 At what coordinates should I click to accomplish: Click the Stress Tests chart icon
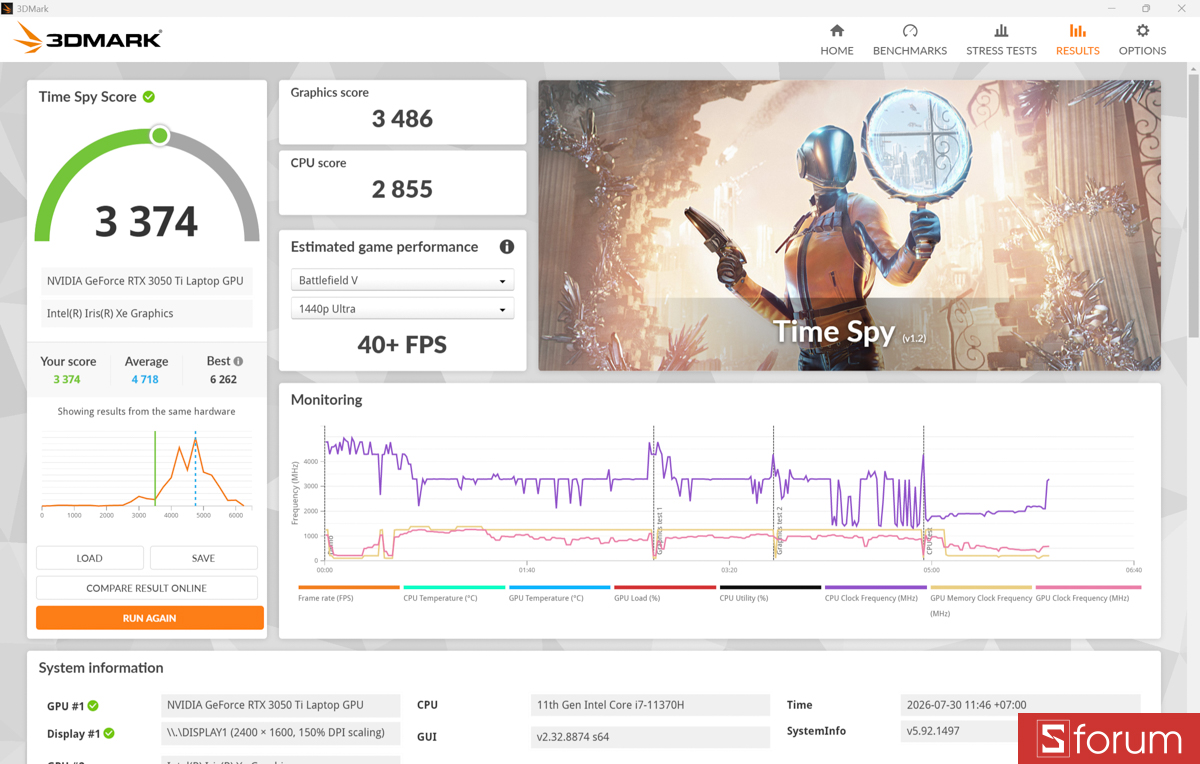point(1001,31)
